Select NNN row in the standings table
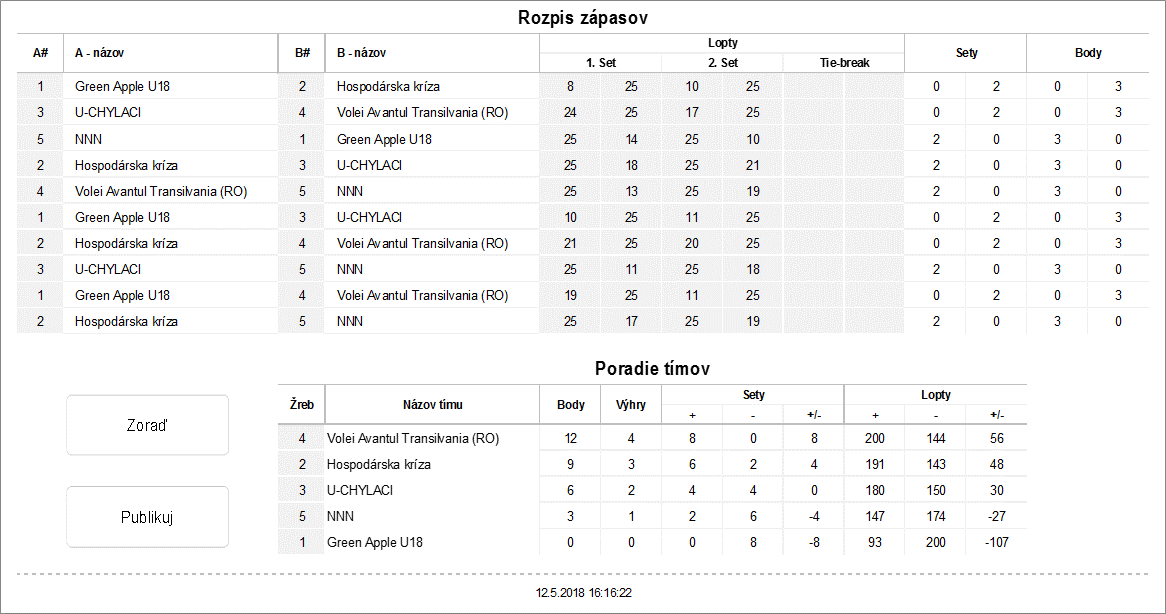The height and width of the screenshot is (614, 1166). (339, 516)
